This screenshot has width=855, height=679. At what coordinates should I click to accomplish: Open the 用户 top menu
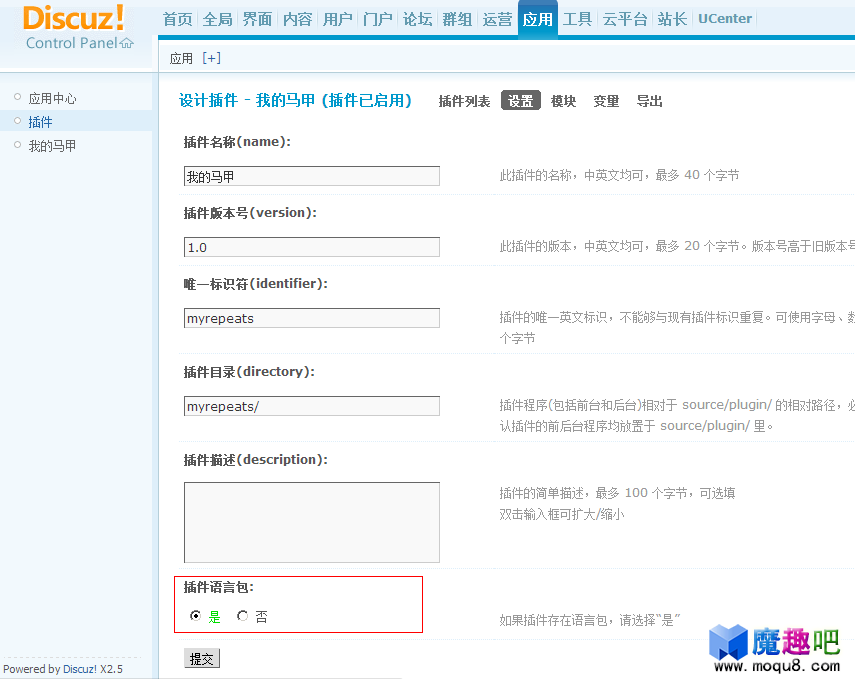point(338,19)
